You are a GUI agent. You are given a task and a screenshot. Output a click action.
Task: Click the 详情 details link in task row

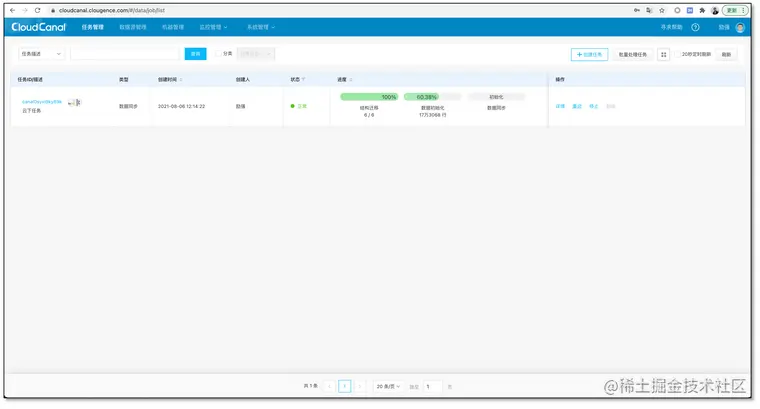click(560, 107)
